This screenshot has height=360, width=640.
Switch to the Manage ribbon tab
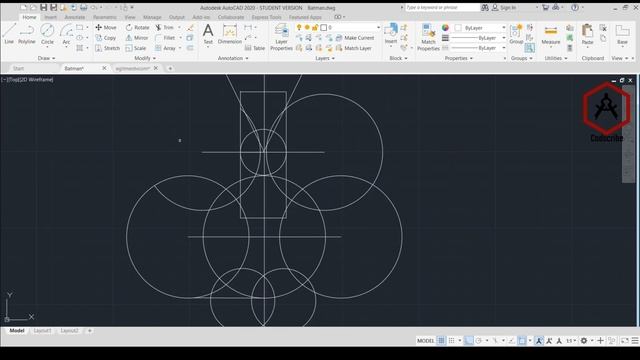click(x=152, y=17)
